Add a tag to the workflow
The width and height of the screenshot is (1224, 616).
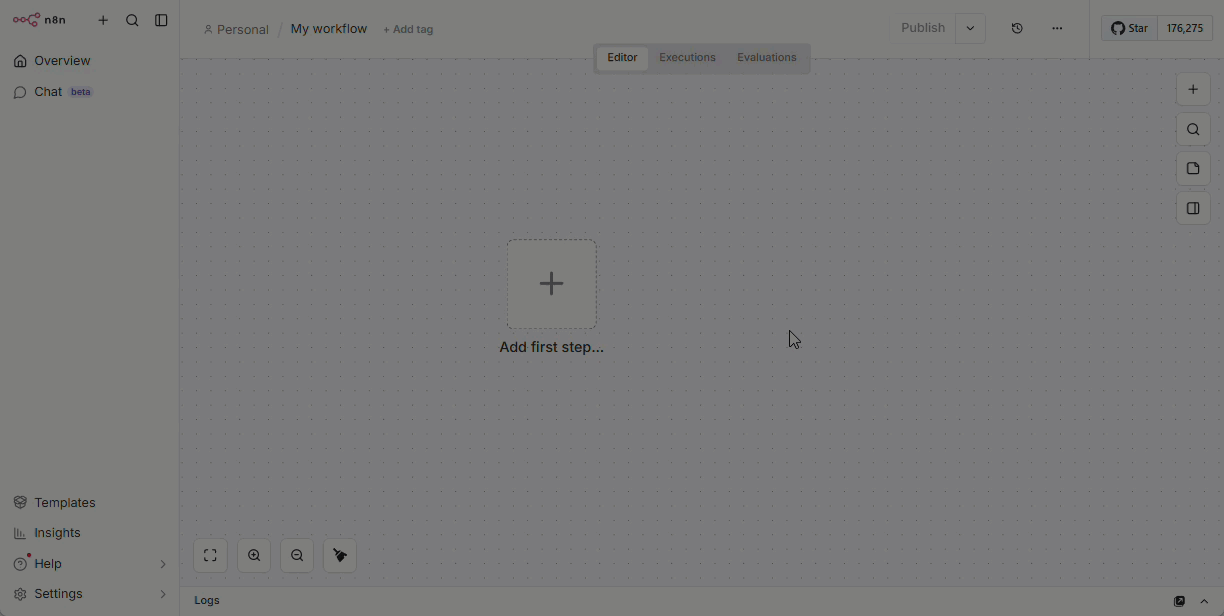point(408,29)
